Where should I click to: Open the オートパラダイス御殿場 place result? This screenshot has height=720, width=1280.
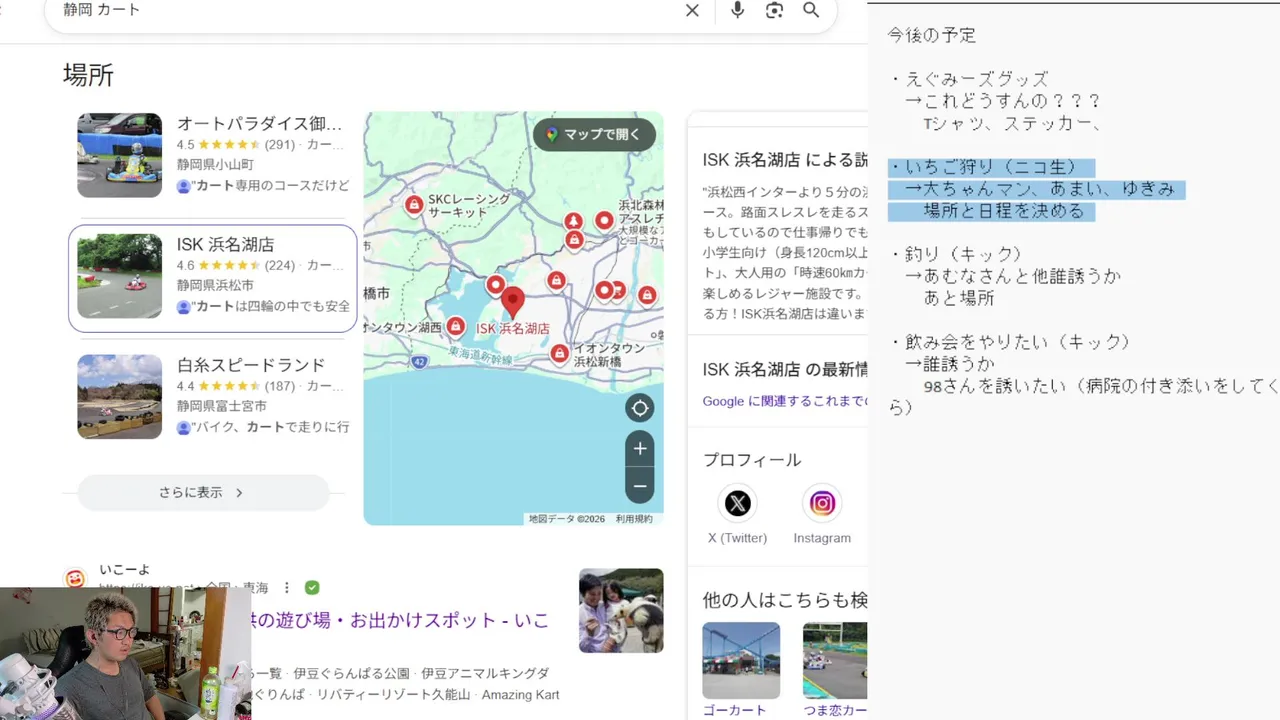coord(213,155)
